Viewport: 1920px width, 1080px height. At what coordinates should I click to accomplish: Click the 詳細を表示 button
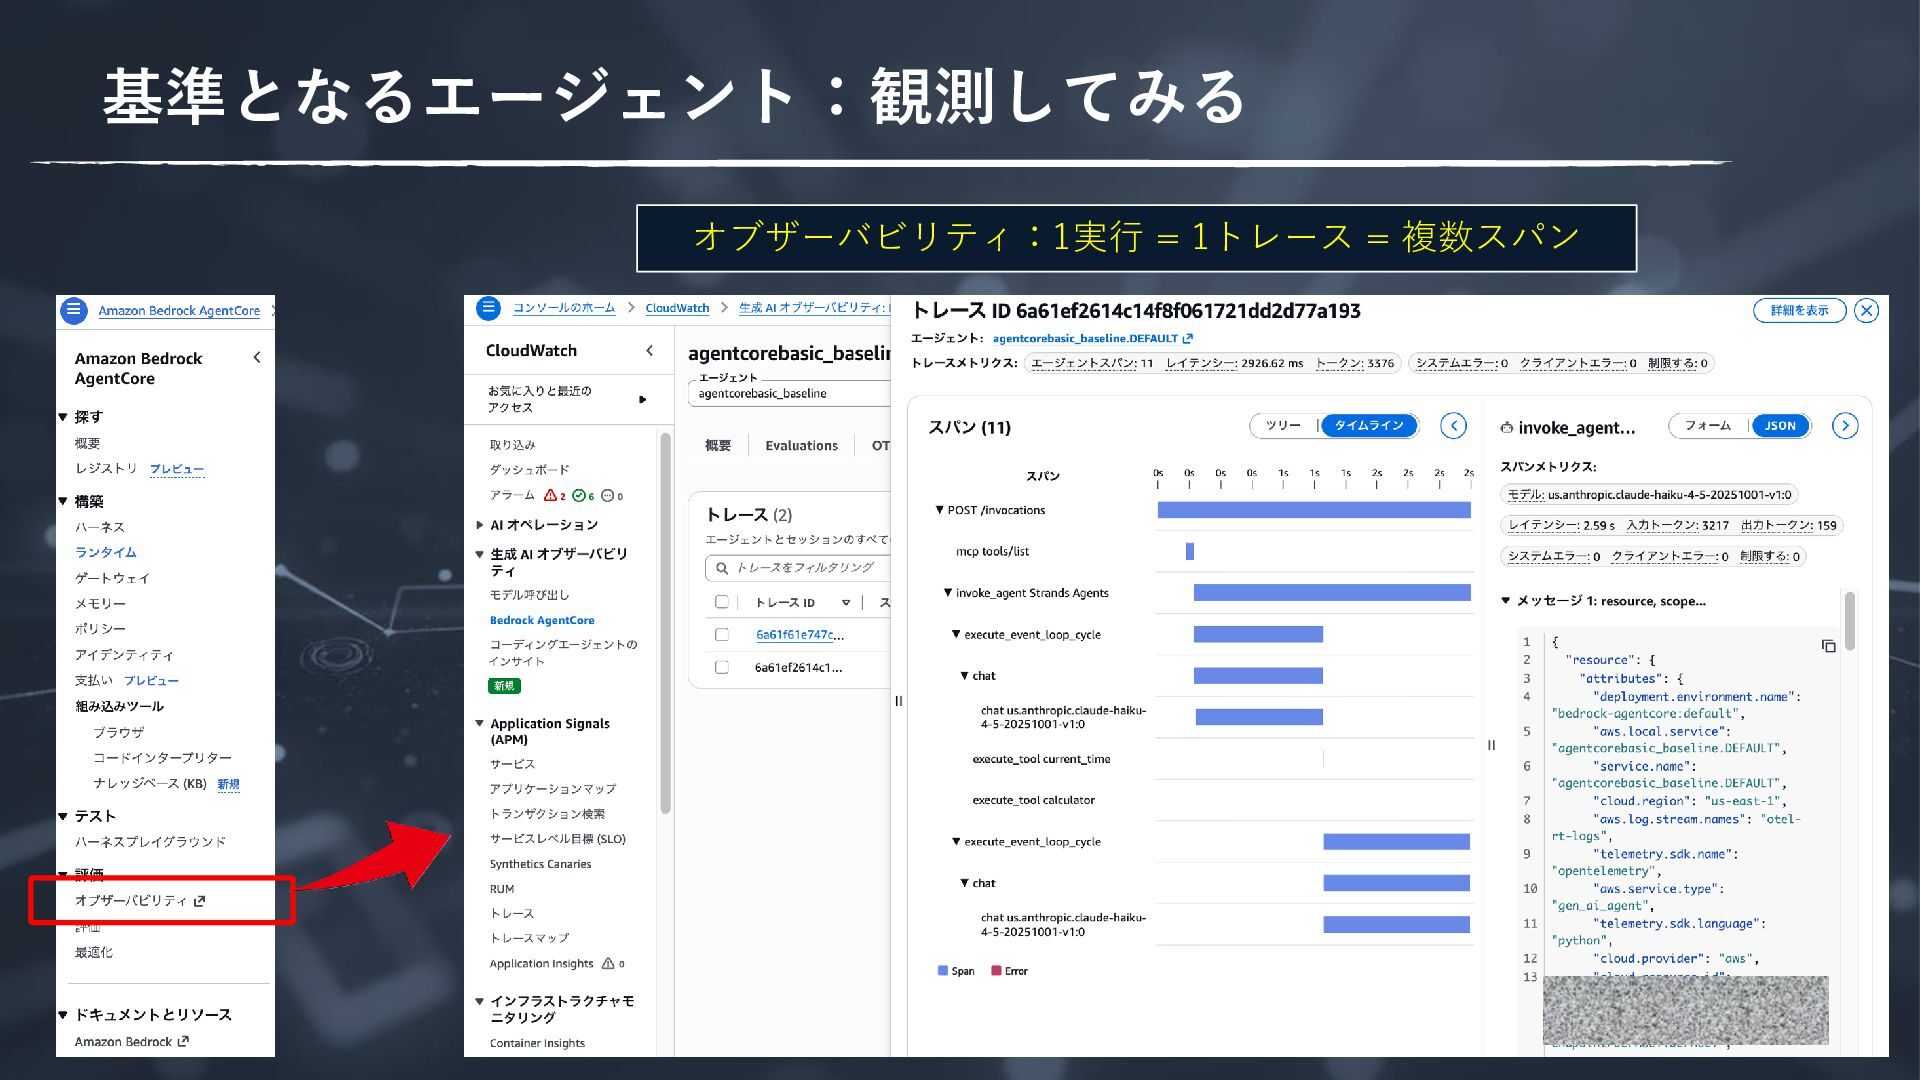click(x=1799, y=311)
